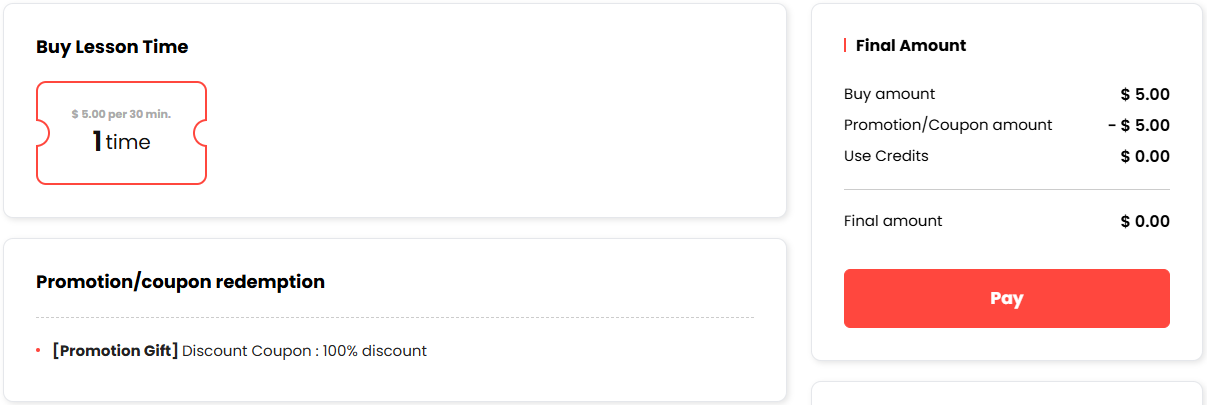Click the red bar beside Final Amount
Screen dimensions: 1207x405
click(x=845, y=45)
